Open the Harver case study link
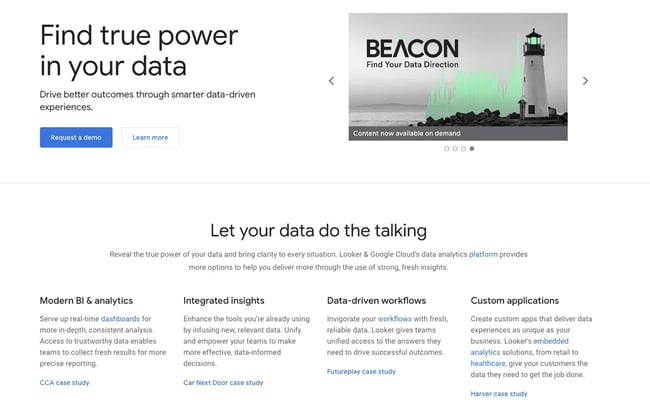The width and height of the screenshot is (650, 417). [x=498, y=394]
